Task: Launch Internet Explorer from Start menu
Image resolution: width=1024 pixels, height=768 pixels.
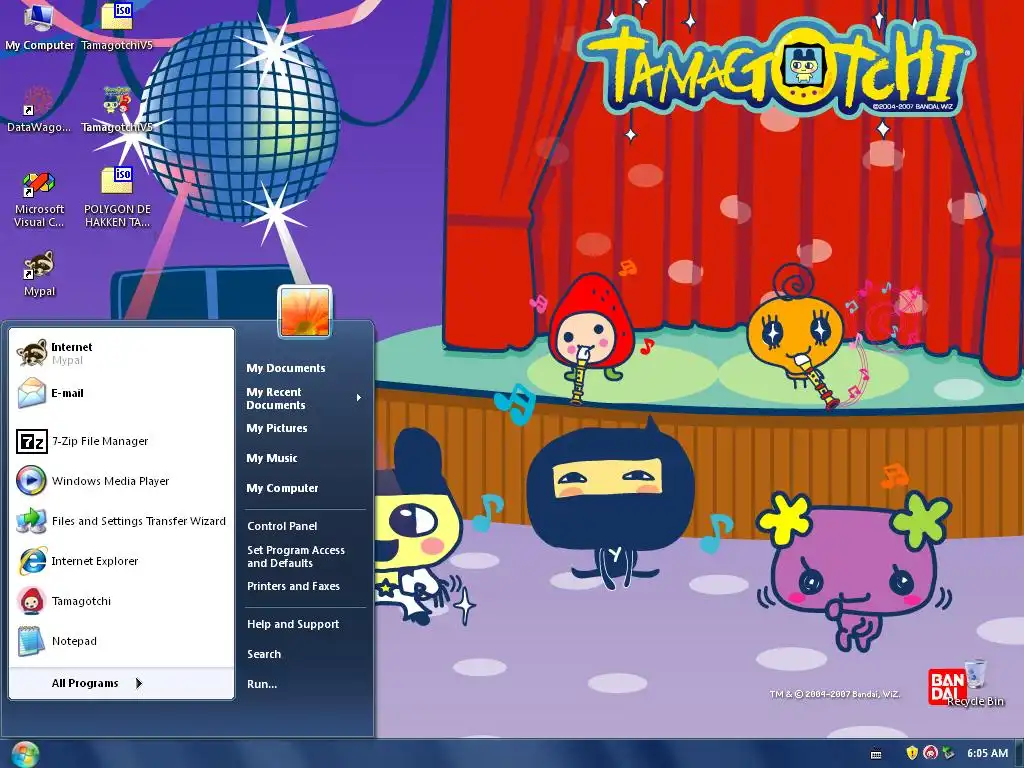Action: click(x=121, y=561)
